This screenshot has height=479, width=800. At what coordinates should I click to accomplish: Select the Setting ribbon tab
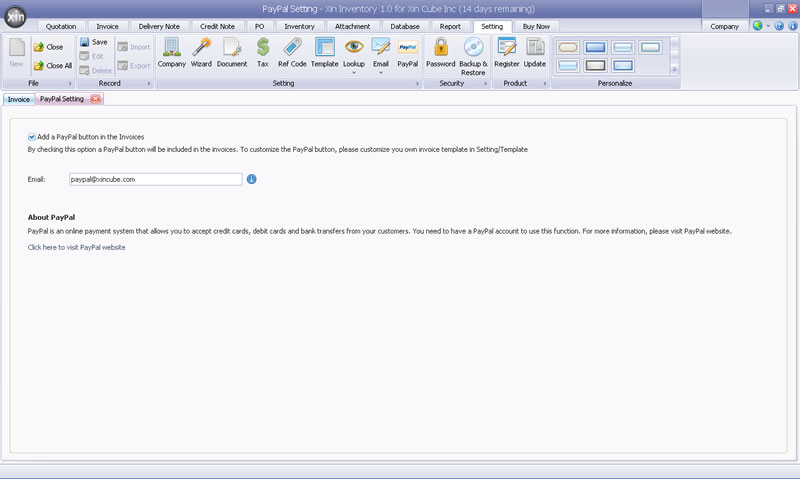[x=492, y=27]
